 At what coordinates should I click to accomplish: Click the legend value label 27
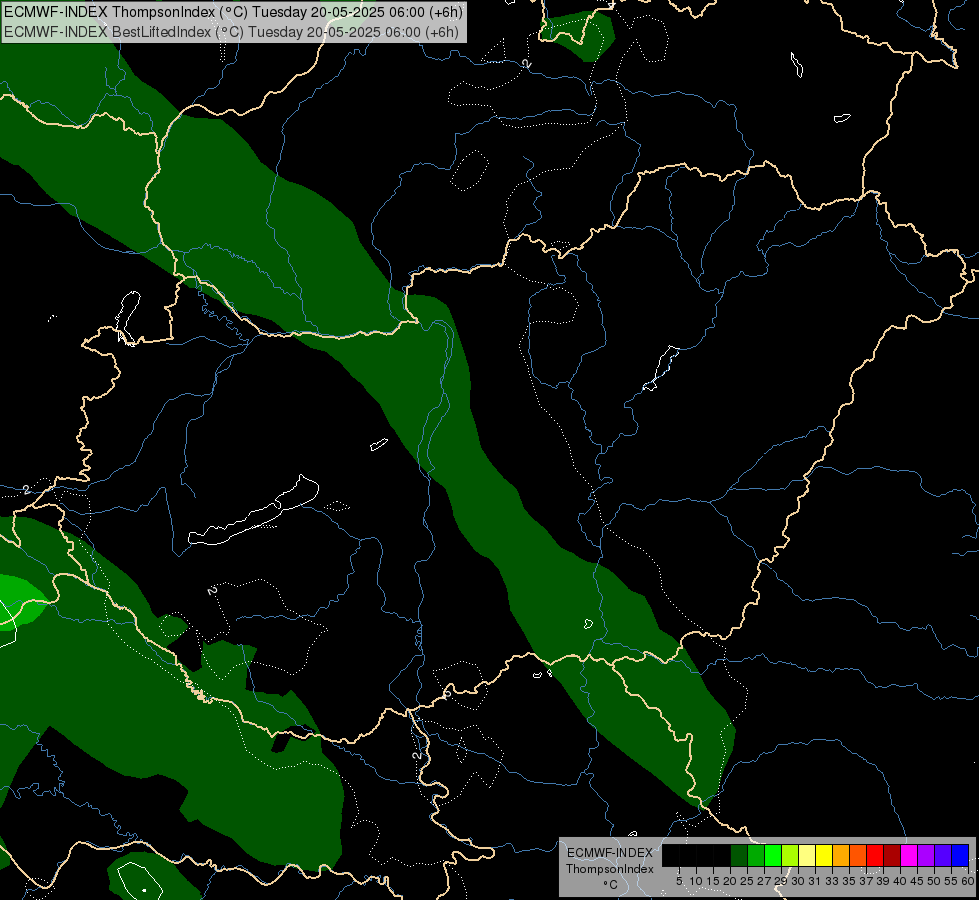click(x=764, y=881)
